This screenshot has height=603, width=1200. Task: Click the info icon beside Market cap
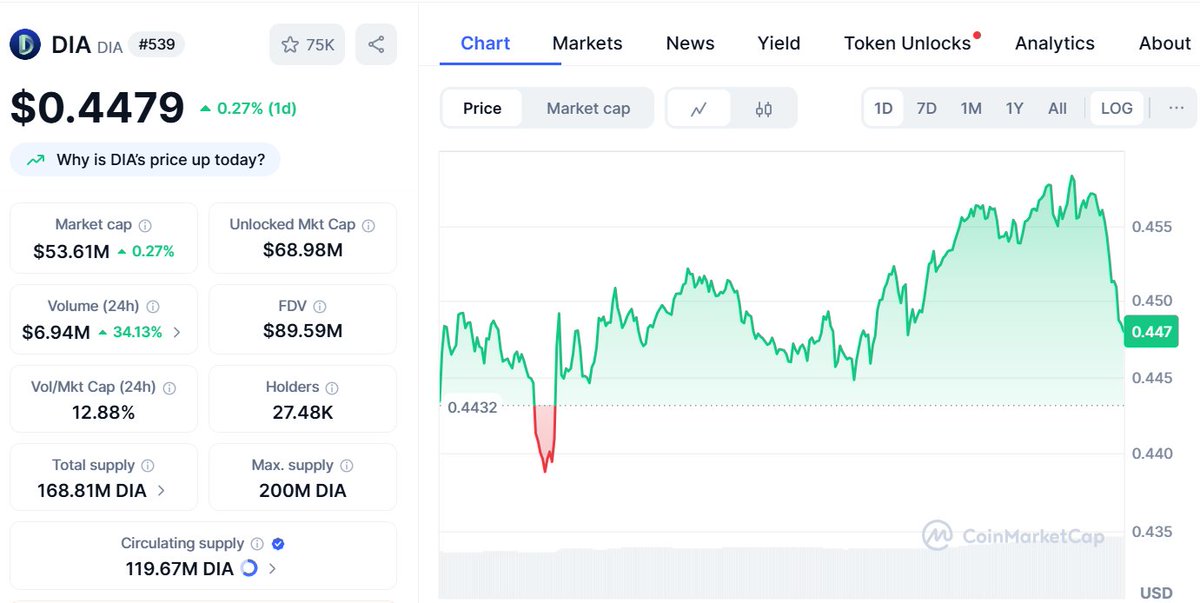click(146, 226)
